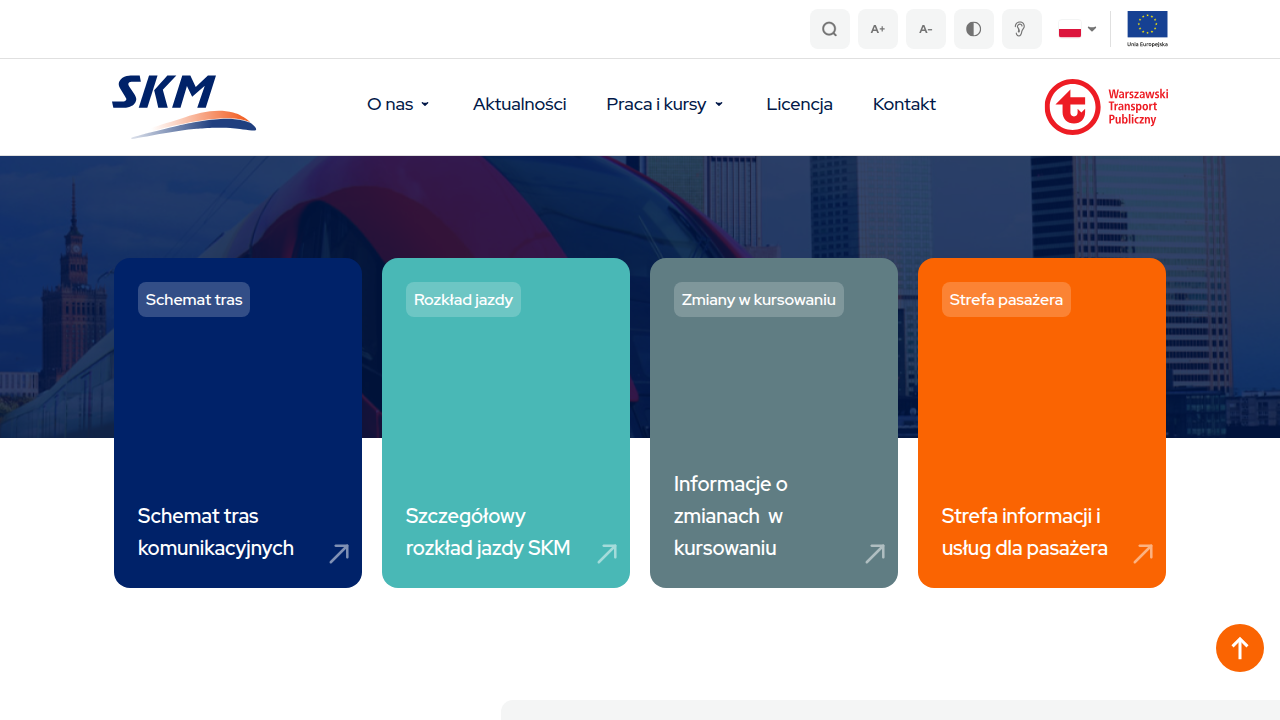Image resolution: width=1280 pixels, height=720 pixels.
Task: Click the hearing accessibility ear icon
Action: 1021,29
